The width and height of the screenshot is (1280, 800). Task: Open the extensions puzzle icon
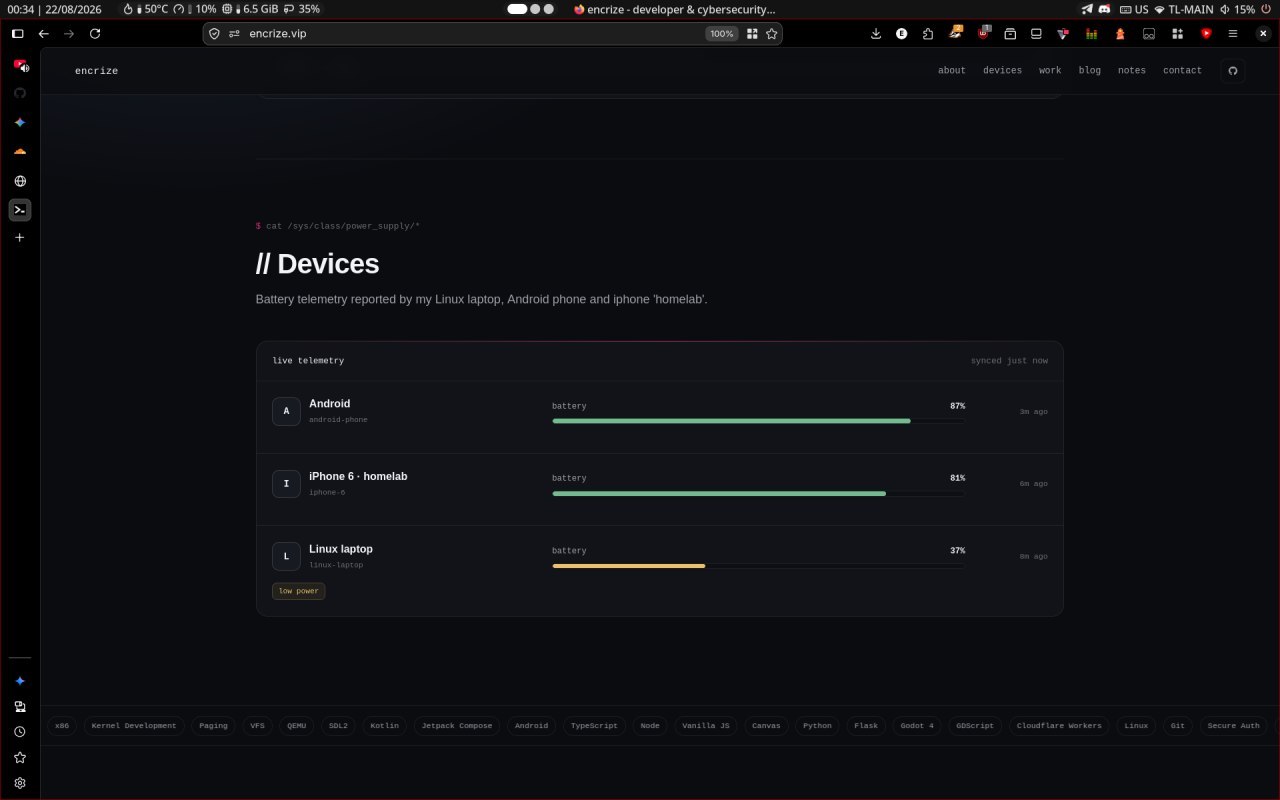point(928,33)
